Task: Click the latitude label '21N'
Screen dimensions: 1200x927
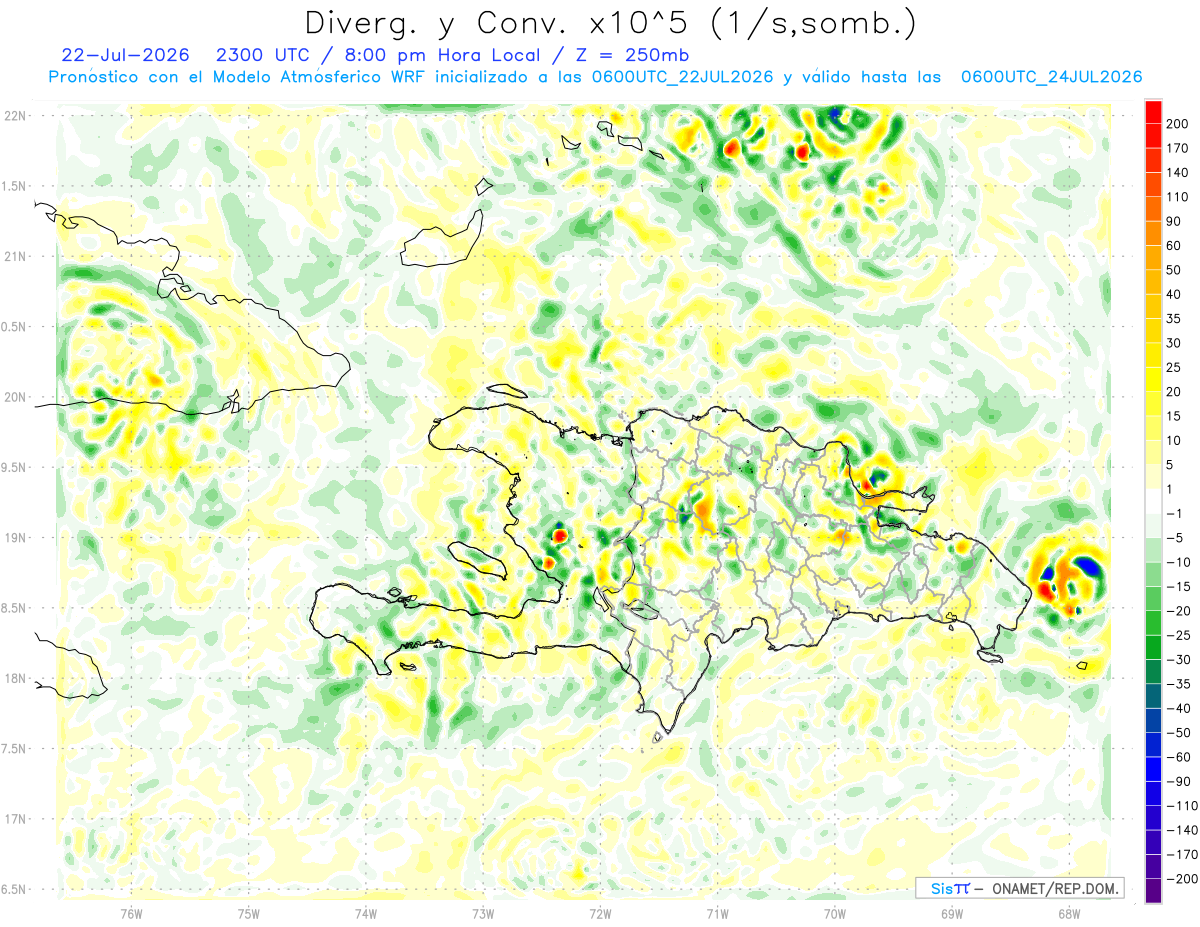Action: point(15,256)
